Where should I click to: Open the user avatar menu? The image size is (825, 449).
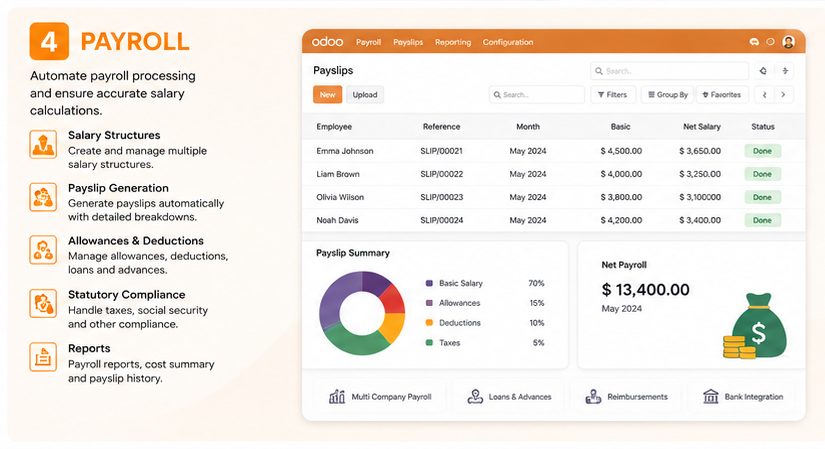point(788,42)
